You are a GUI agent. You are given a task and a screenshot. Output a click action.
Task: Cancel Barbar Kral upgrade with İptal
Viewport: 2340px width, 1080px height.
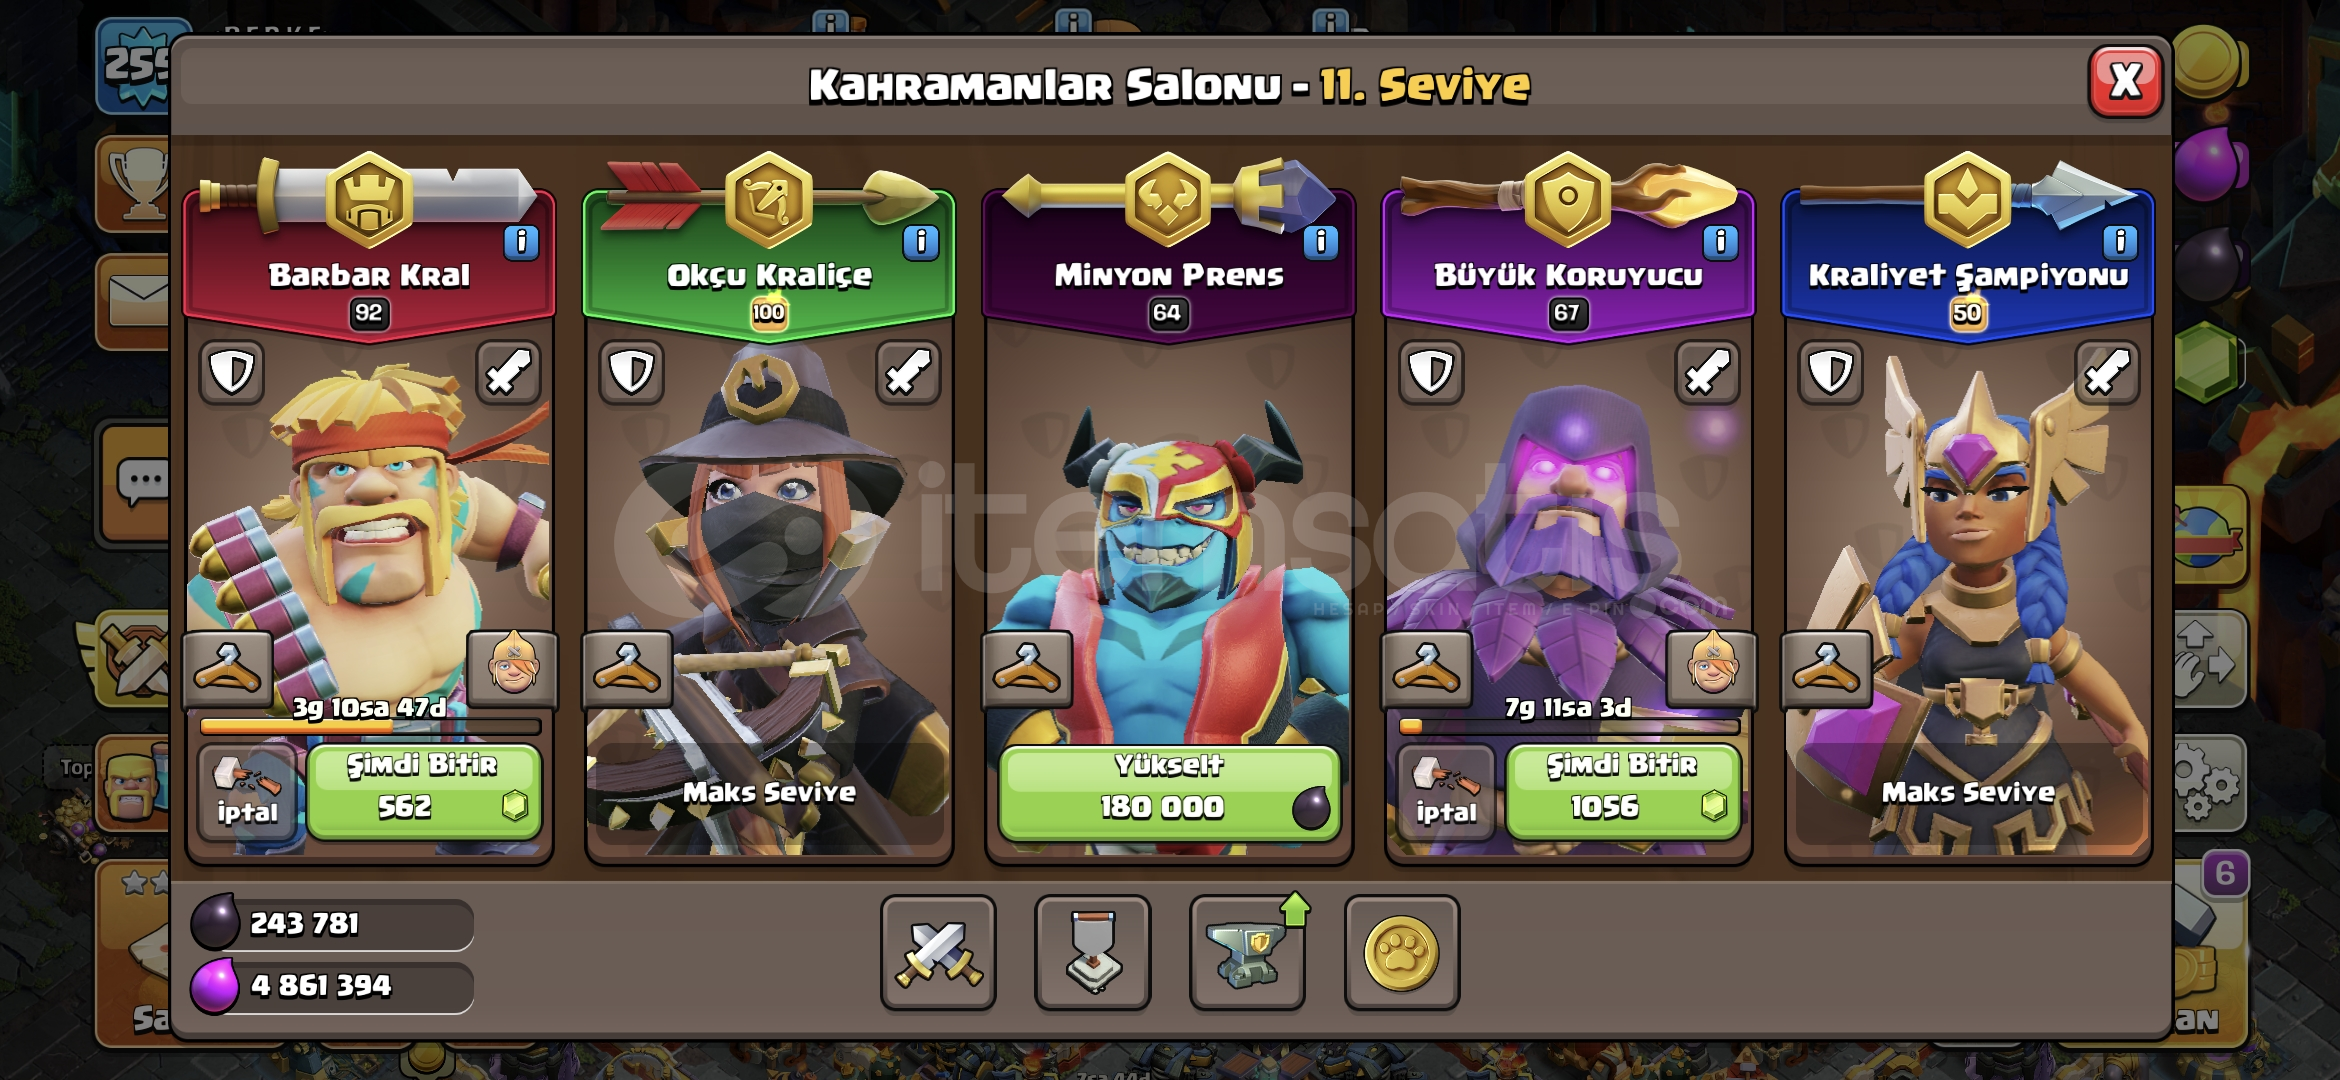(247, 792)
